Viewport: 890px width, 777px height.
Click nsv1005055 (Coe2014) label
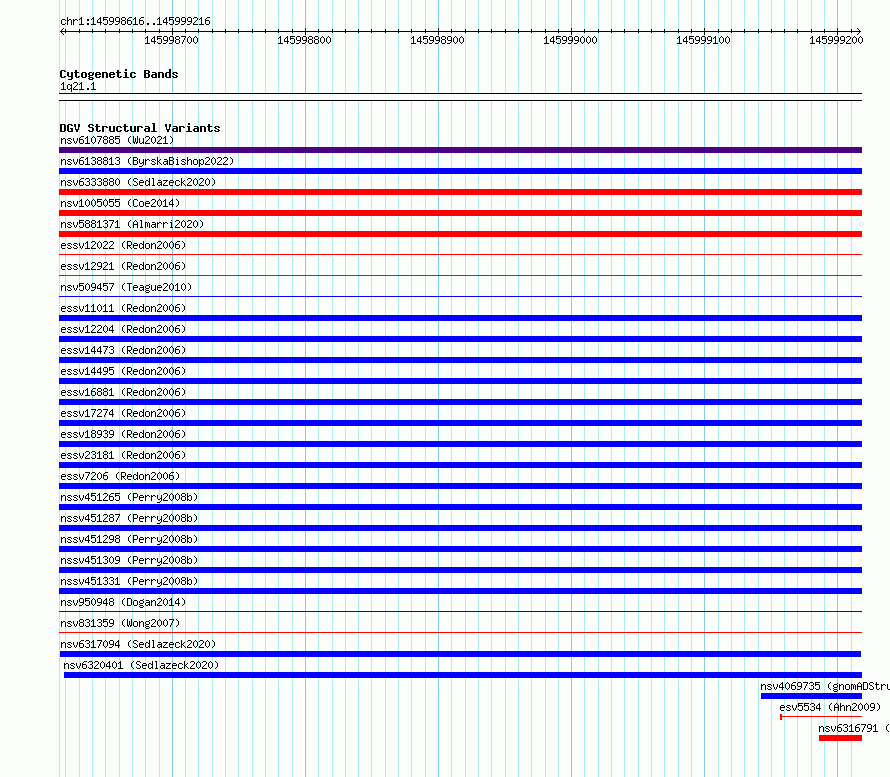120,203
